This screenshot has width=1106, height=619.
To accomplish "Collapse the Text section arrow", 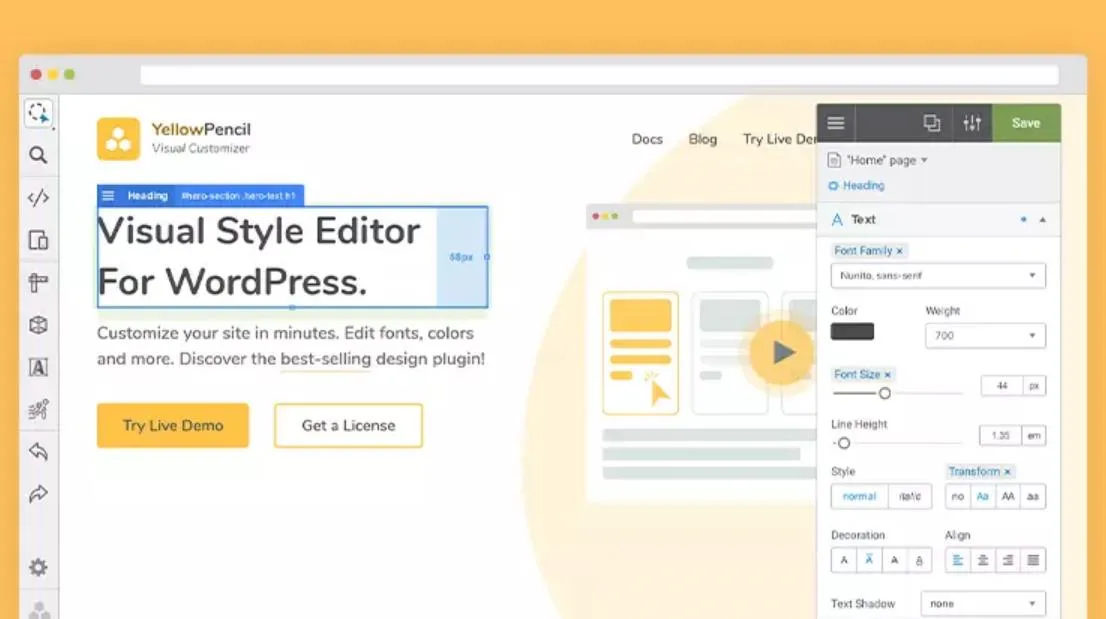I will coord(1043,220).
